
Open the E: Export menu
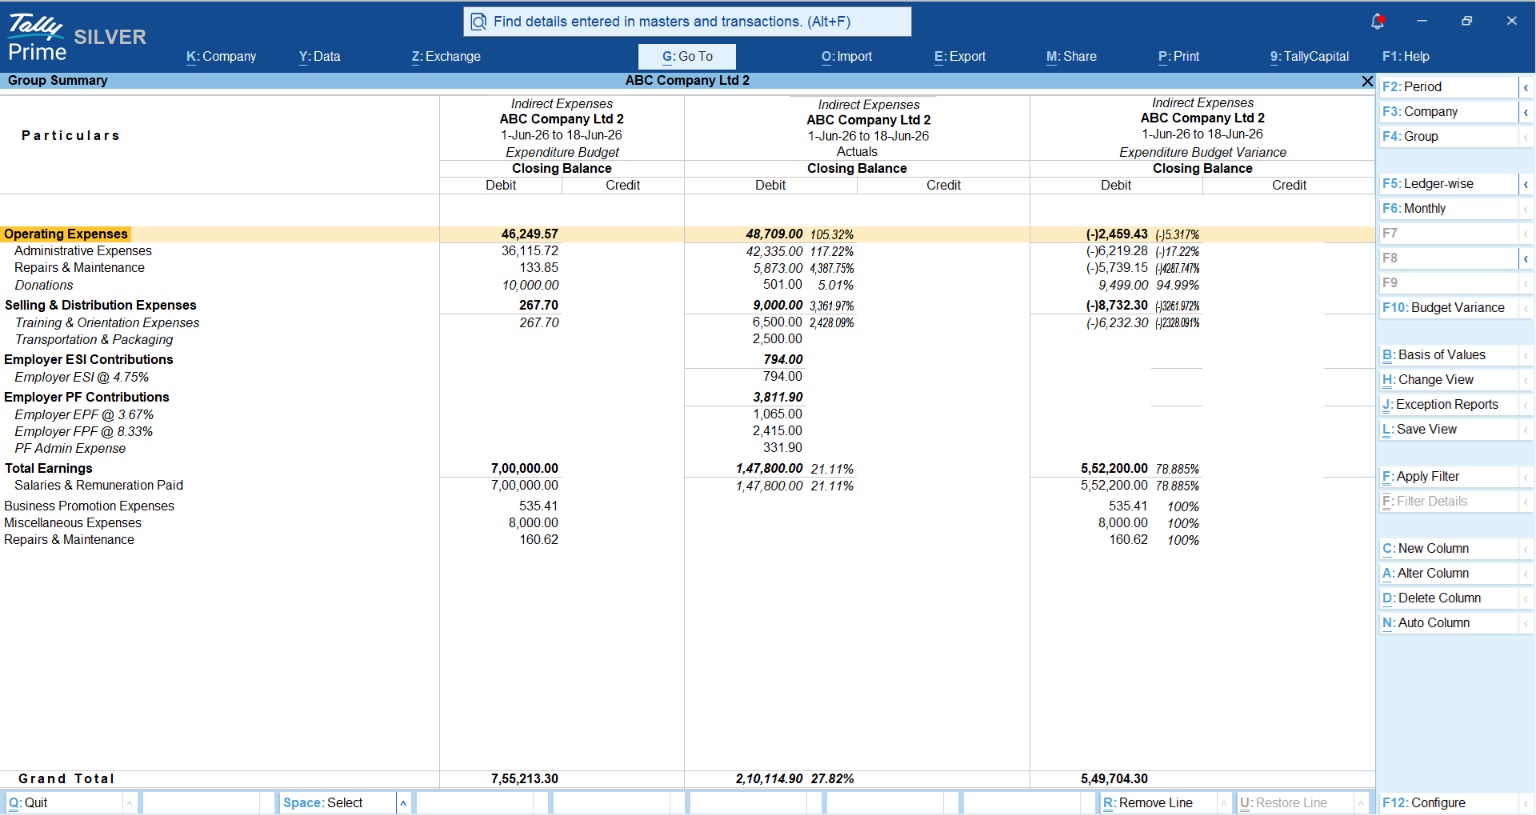(x=960, y=57)
